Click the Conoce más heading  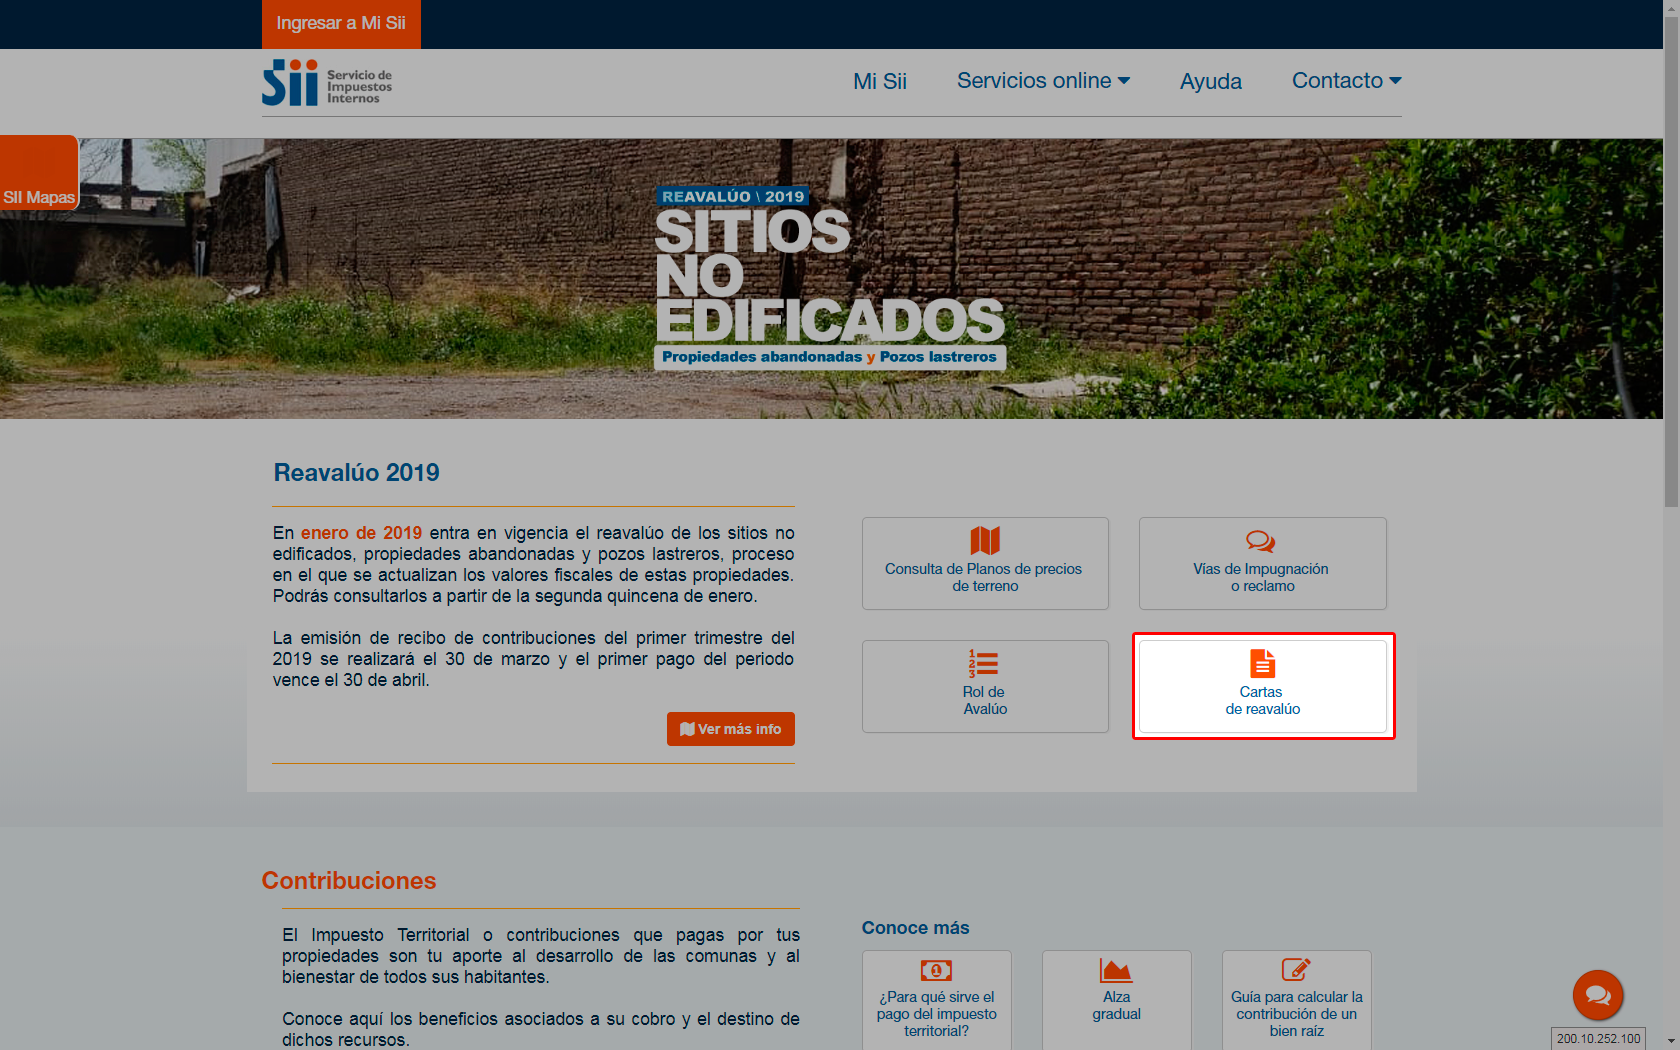pyautogui.click(x=916, y=928)
